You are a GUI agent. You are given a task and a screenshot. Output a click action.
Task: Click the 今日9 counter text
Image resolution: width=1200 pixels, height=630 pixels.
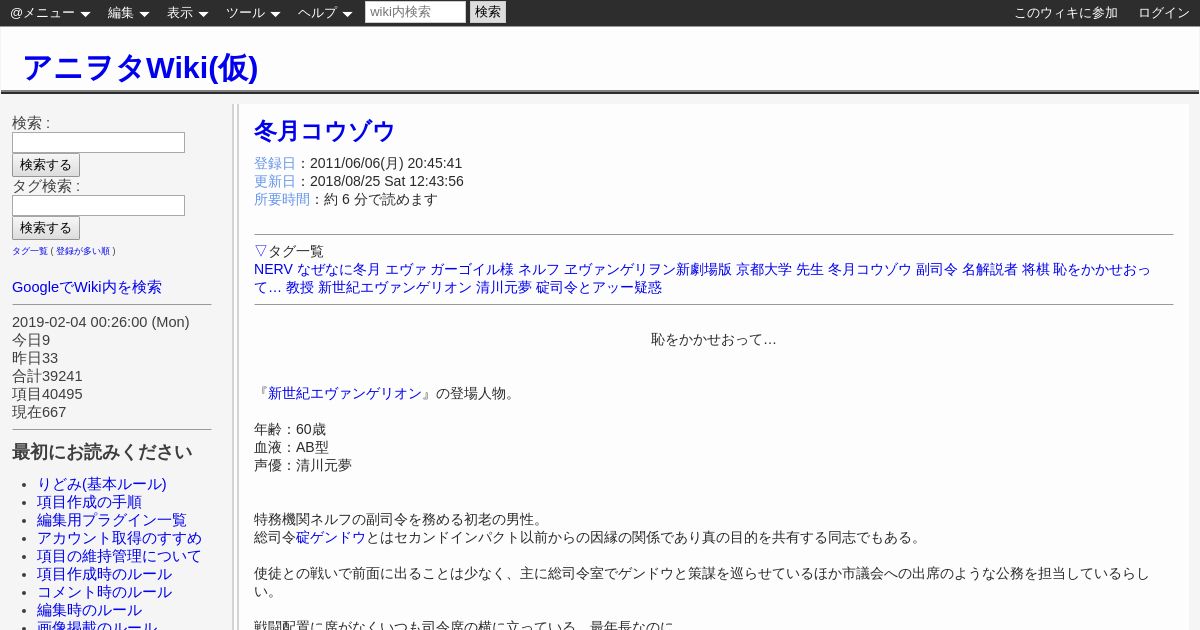tap(31, 340)
